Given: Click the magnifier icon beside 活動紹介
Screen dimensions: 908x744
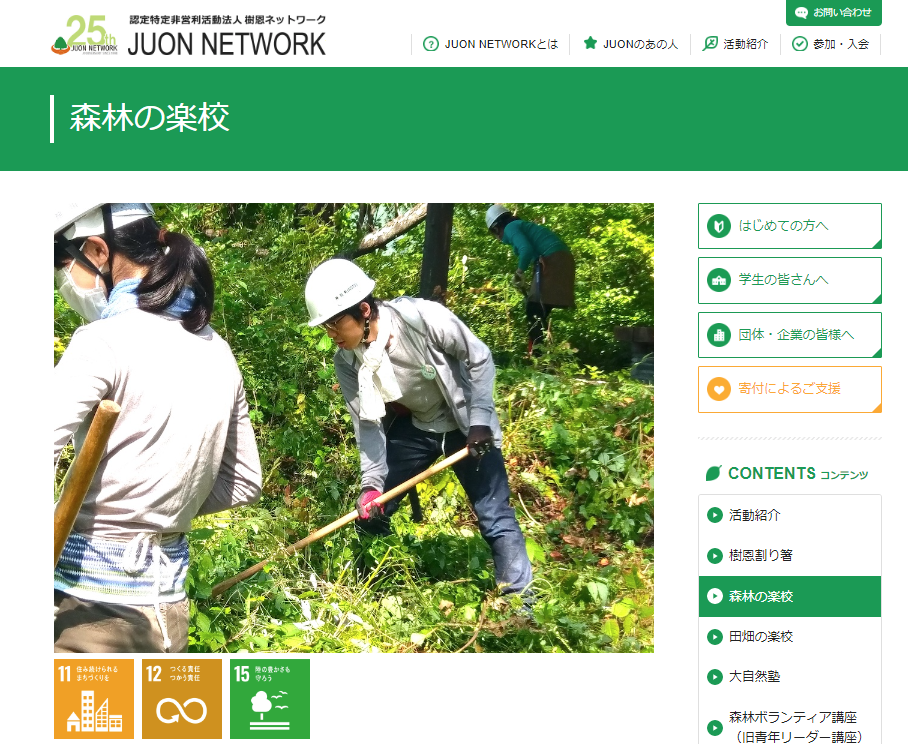Looking at the screenshot, I should (x=711, y=44).
